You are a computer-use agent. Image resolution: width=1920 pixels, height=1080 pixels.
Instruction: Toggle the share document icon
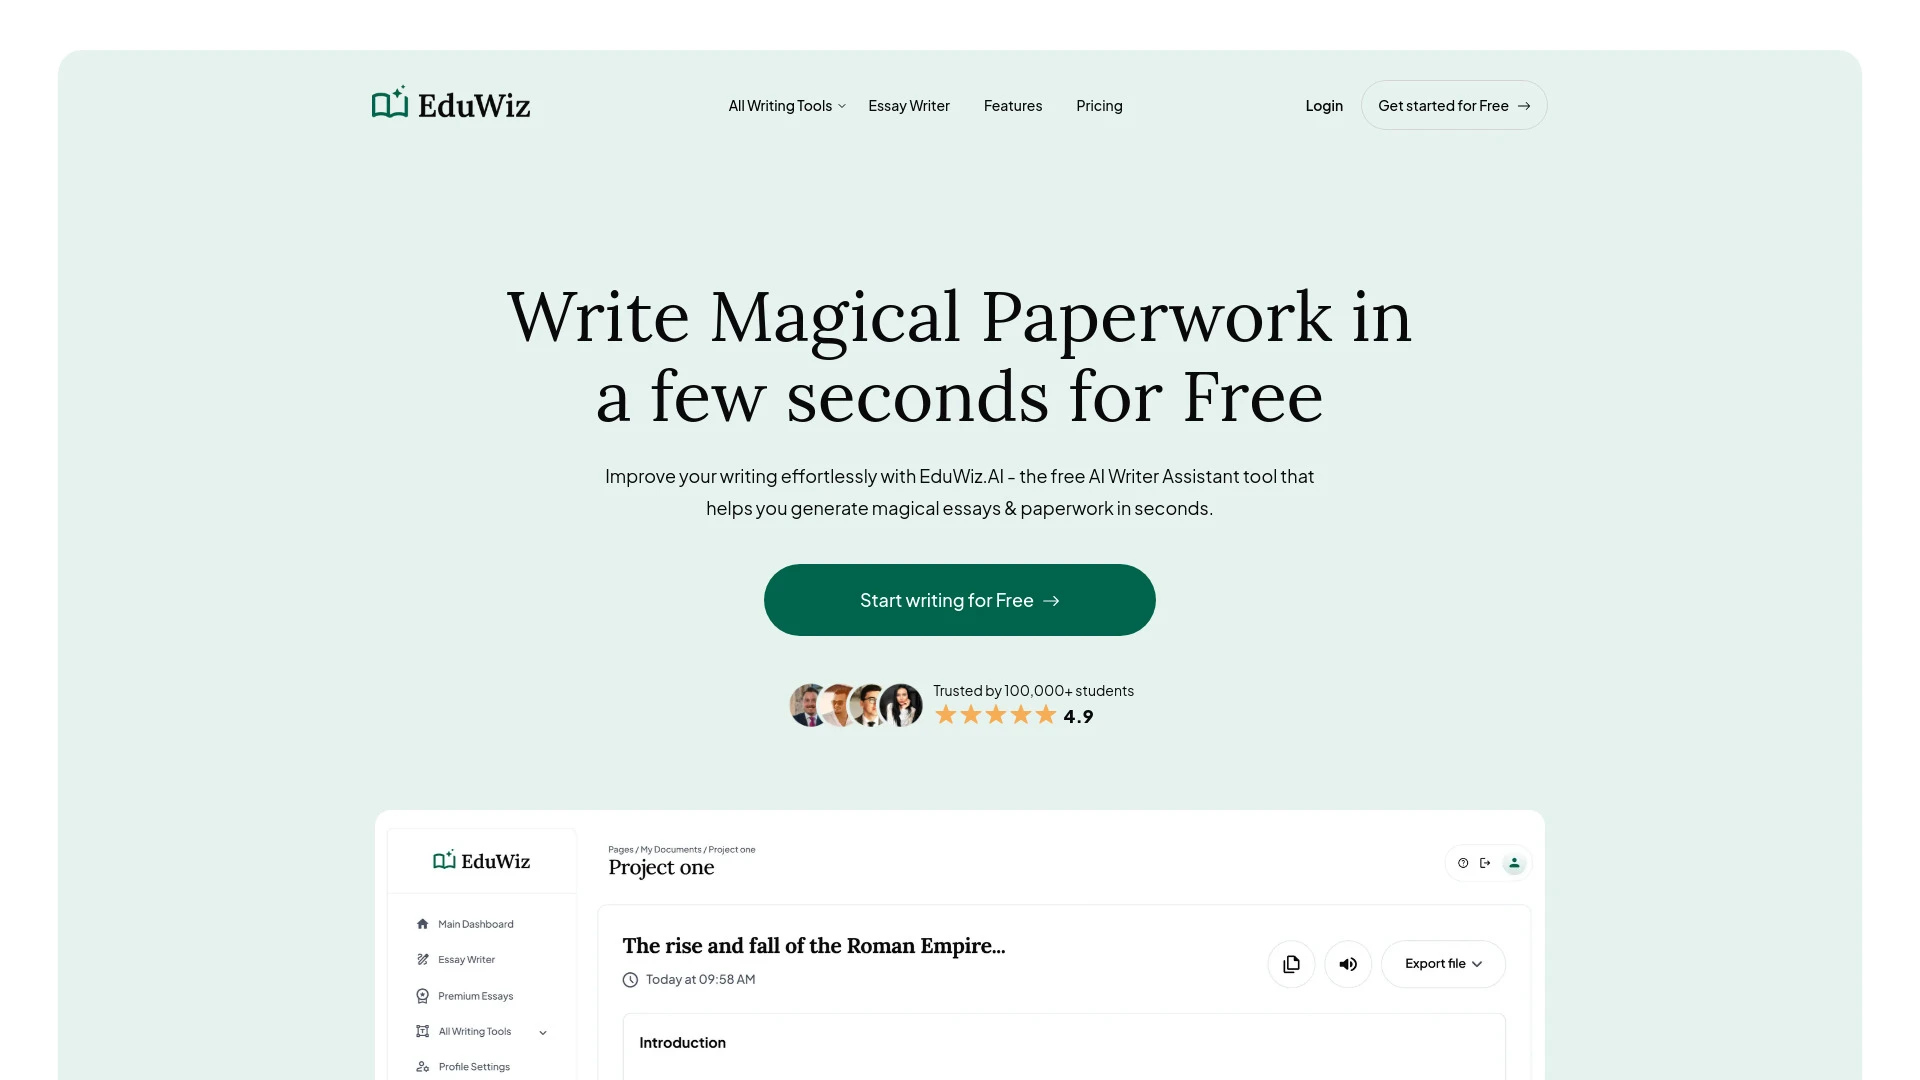click(1485, 862)
